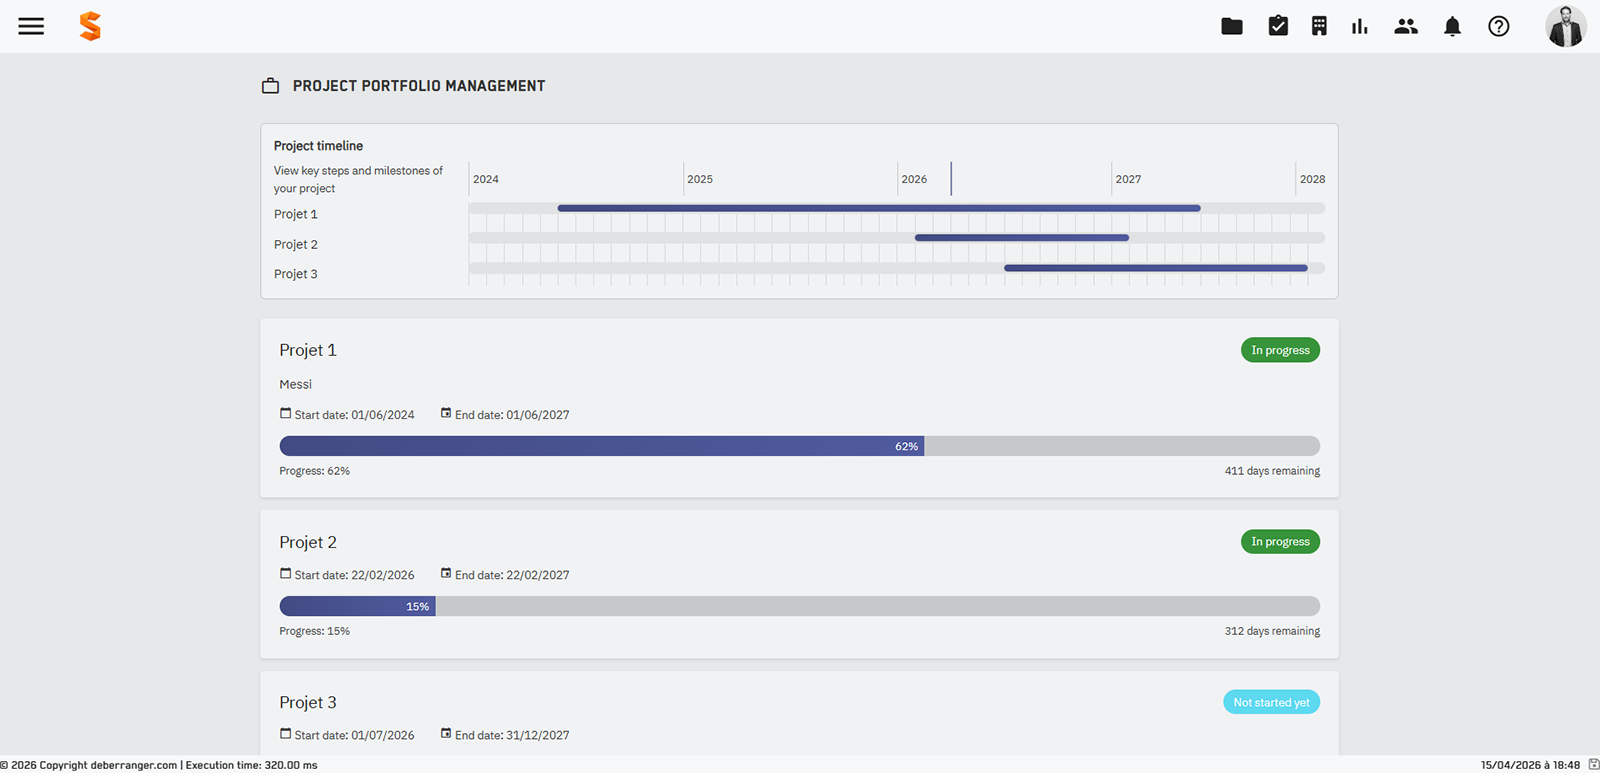The width and height of the screenshot is (1600, 773).
Task: Open the help question mark icon
Action: [x=1498, y=27]
